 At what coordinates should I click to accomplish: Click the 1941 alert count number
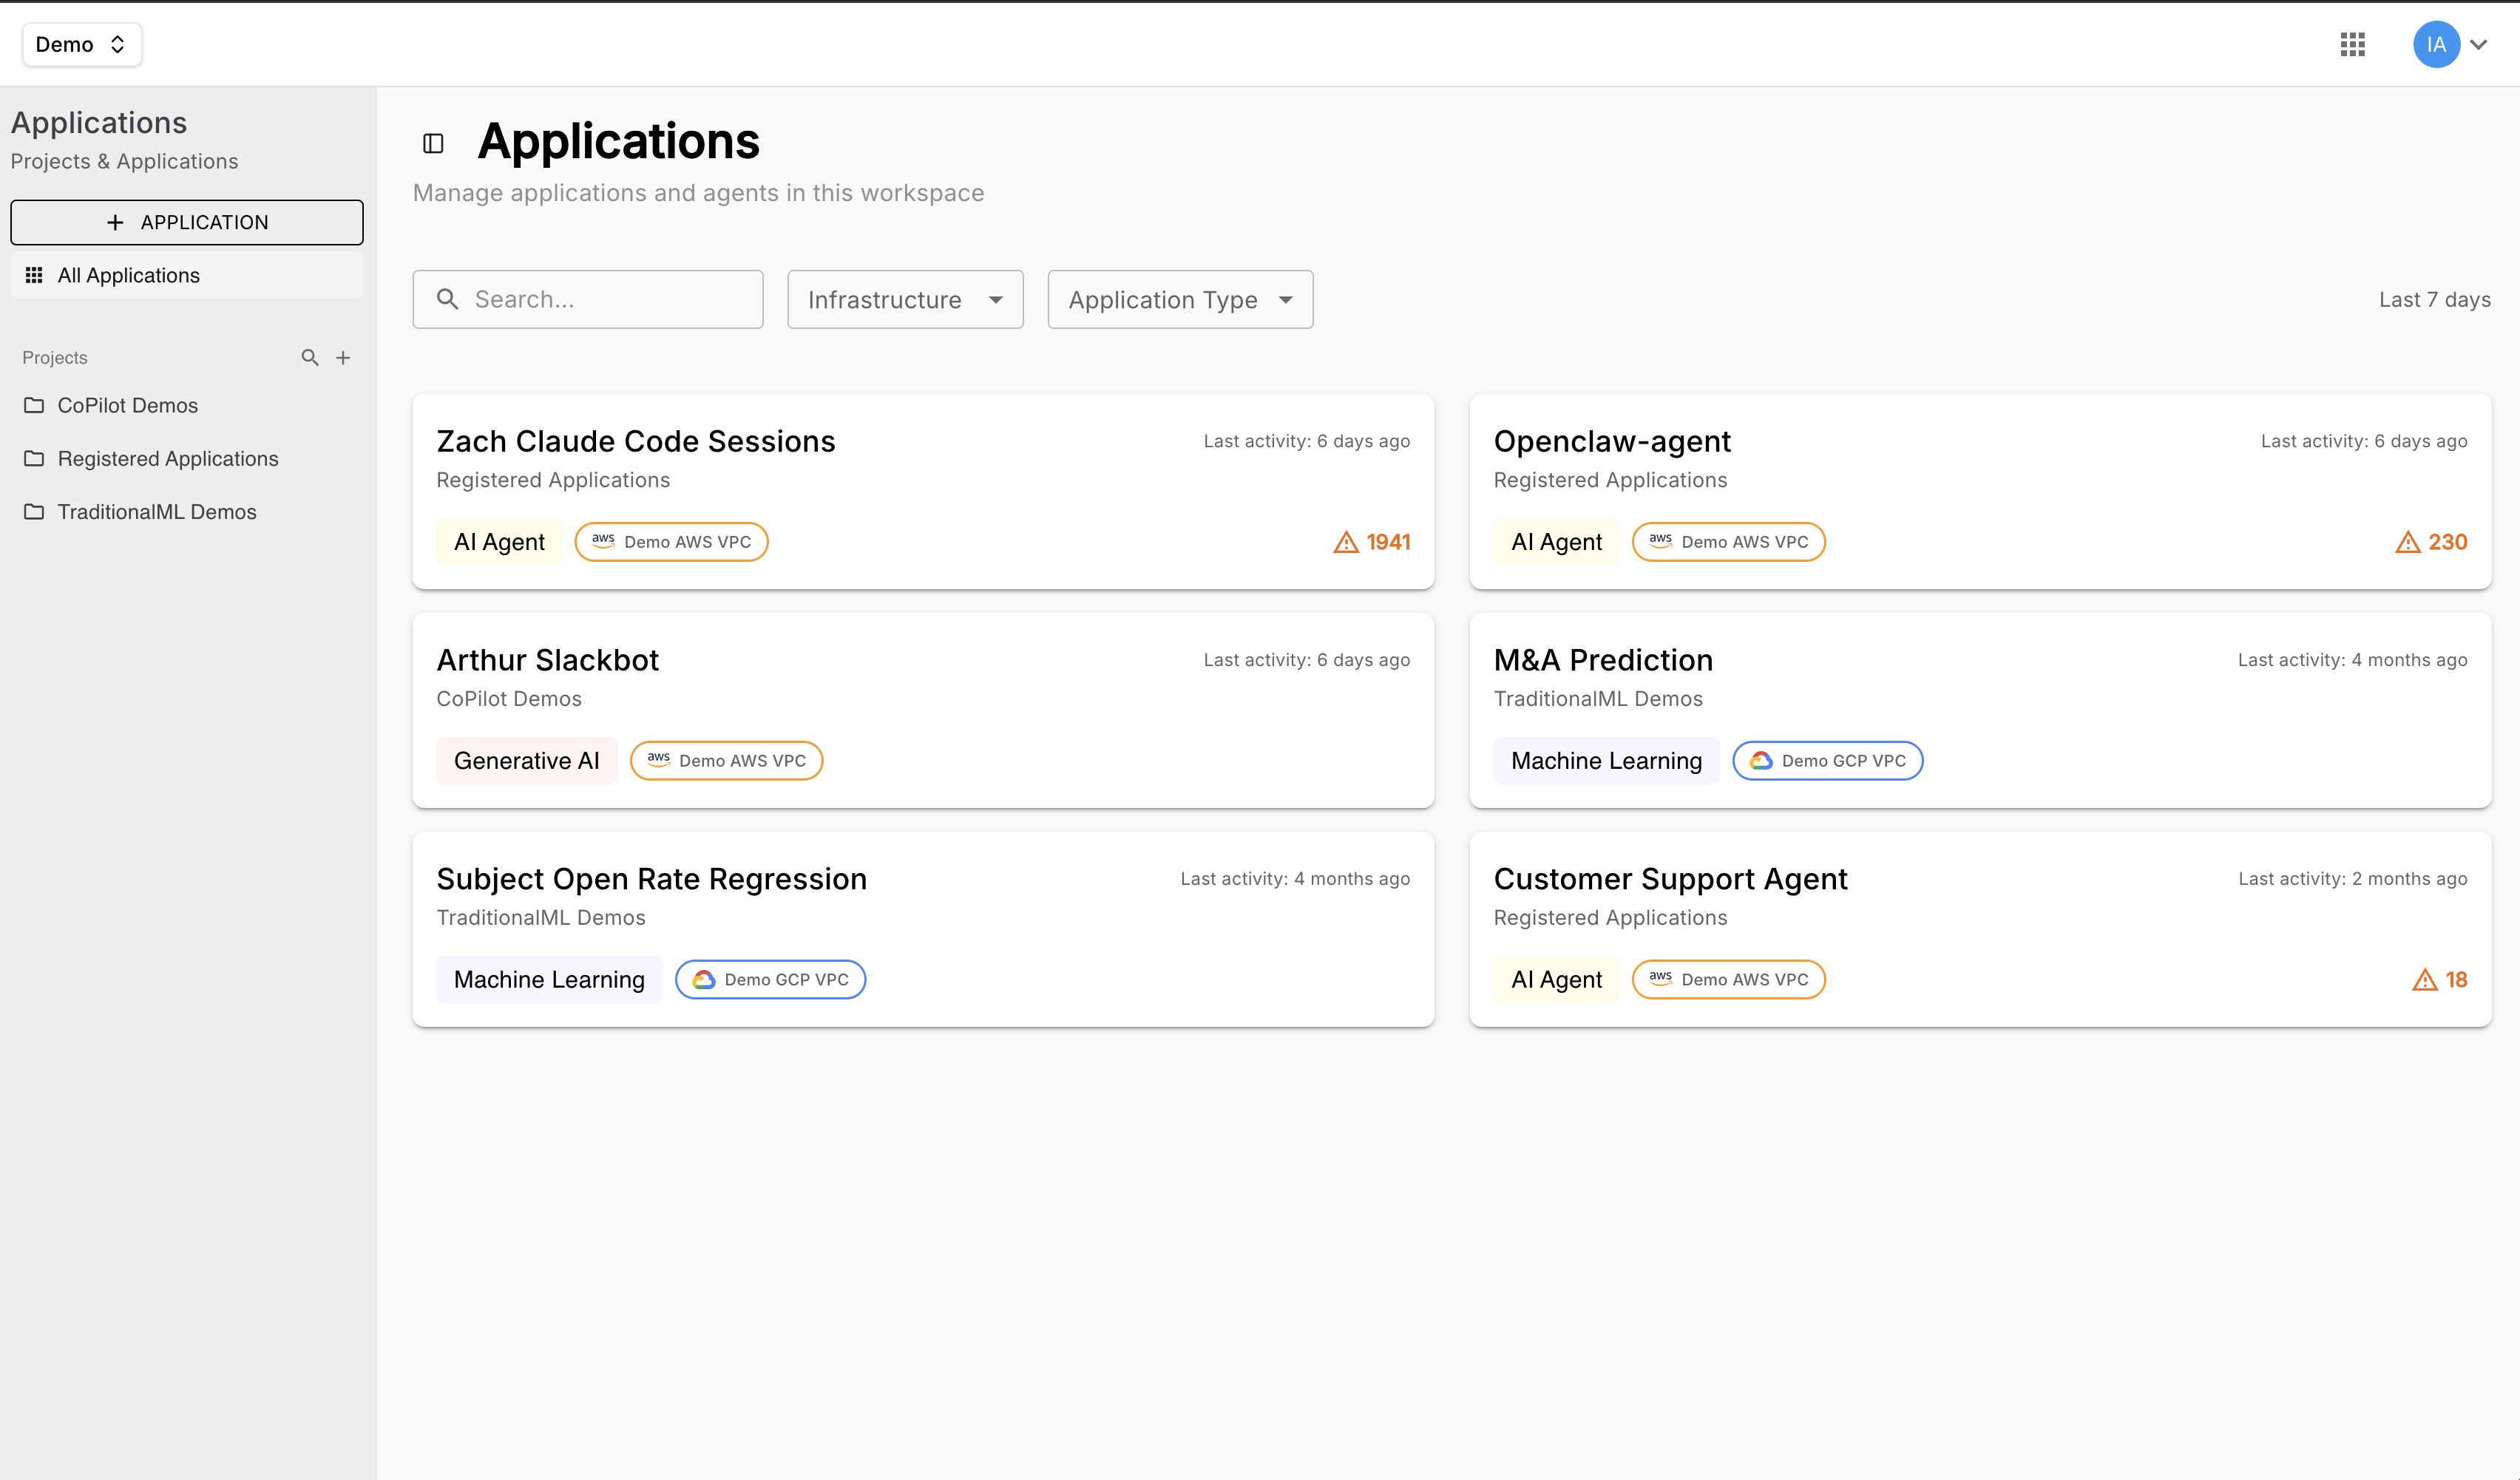click(x=1388, y=542)
